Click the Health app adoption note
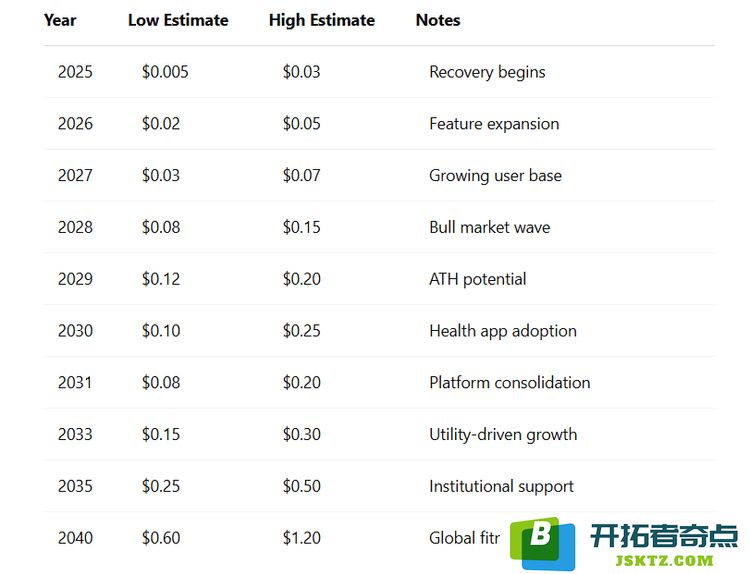Image resolution: width=750 pixels, height=574 pixels. tap(503, 331)
